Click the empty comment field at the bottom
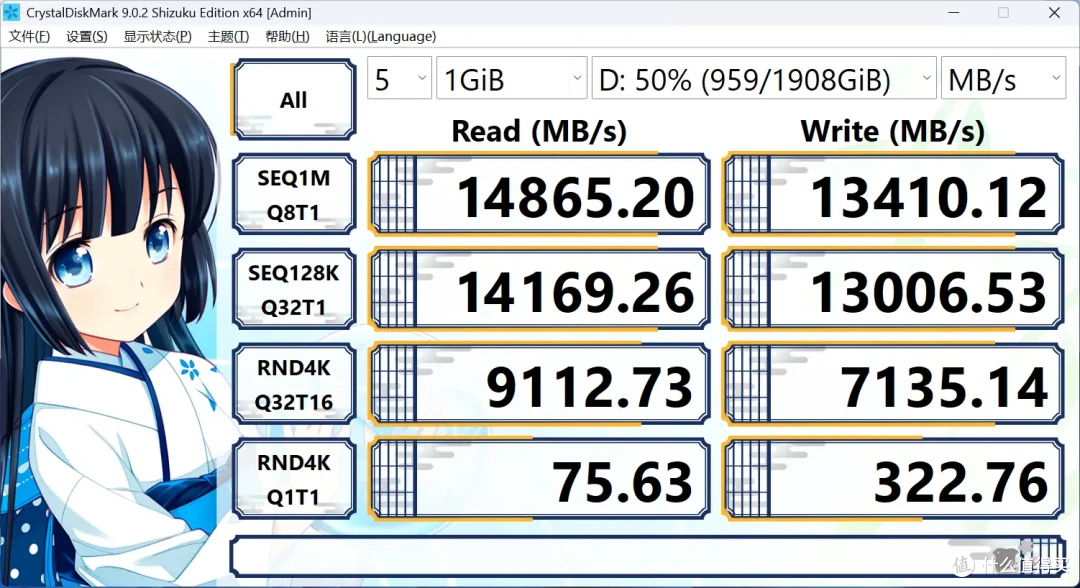Screen dimensions: 1080x588 [647, 556]
